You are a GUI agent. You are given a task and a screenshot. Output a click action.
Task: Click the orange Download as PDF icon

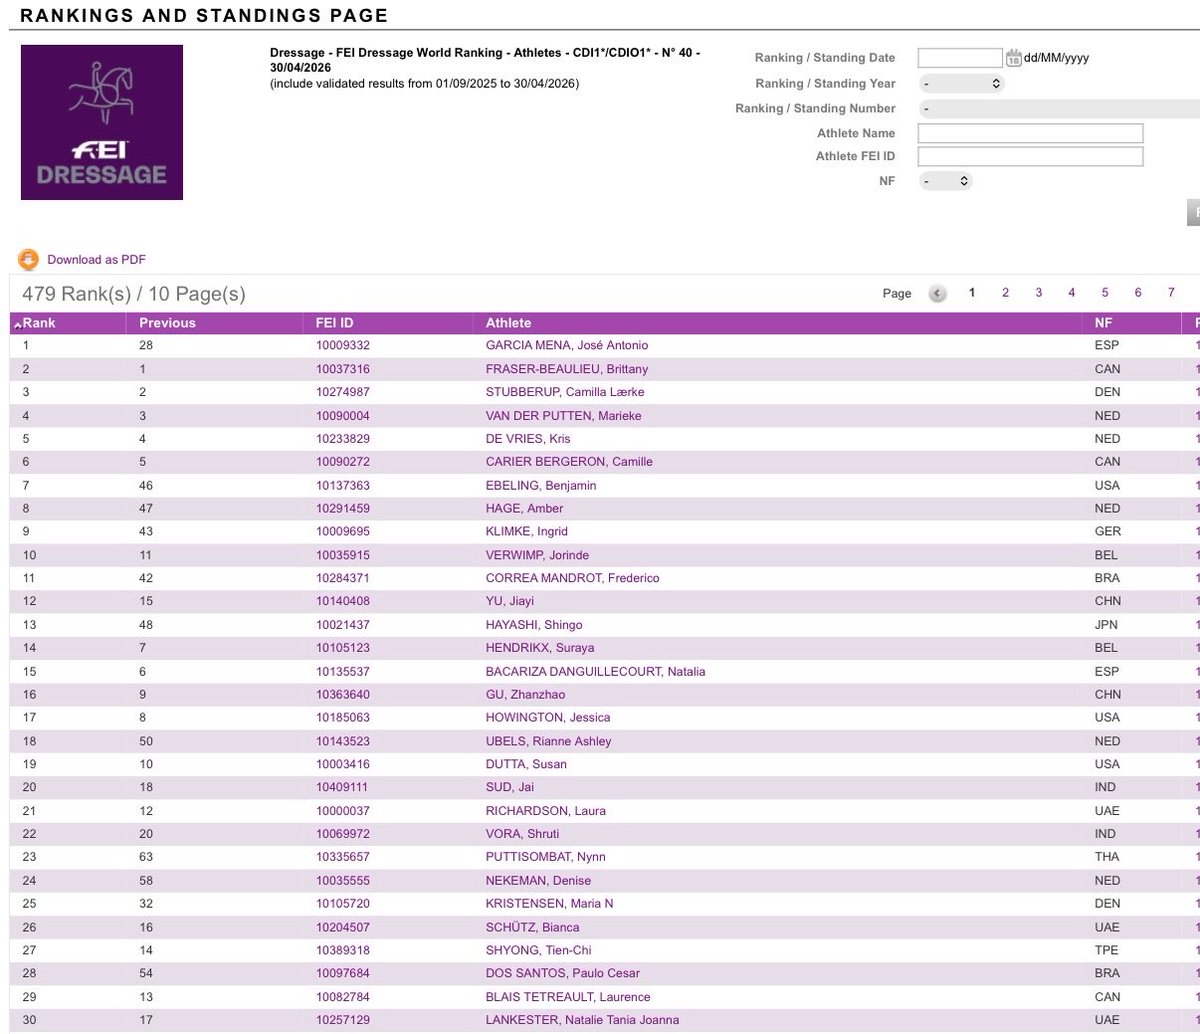[x=28, y=260]
